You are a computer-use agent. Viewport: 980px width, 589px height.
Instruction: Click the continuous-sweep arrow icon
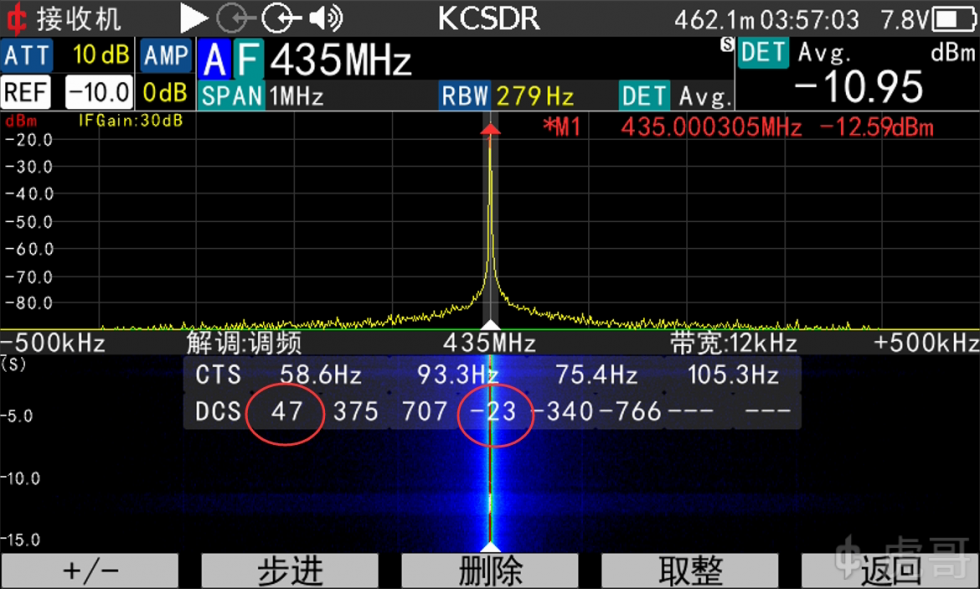(192, 17)
